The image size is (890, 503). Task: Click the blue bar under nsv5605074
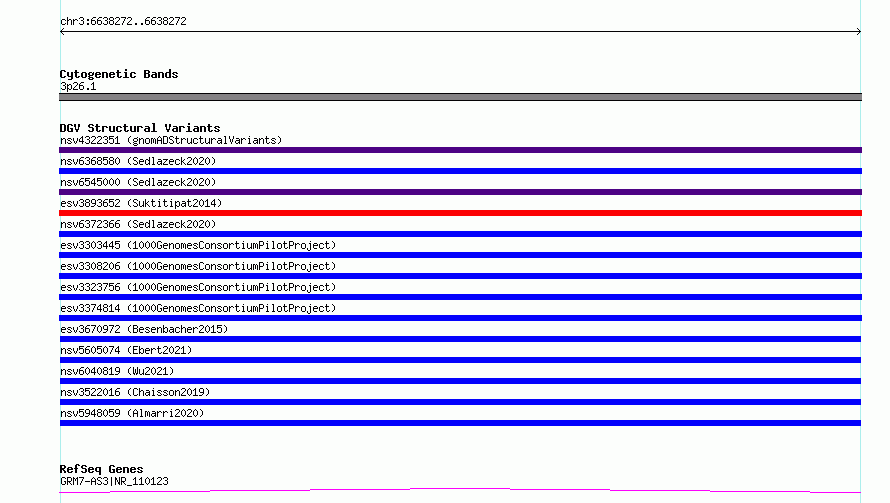(460, 360)
